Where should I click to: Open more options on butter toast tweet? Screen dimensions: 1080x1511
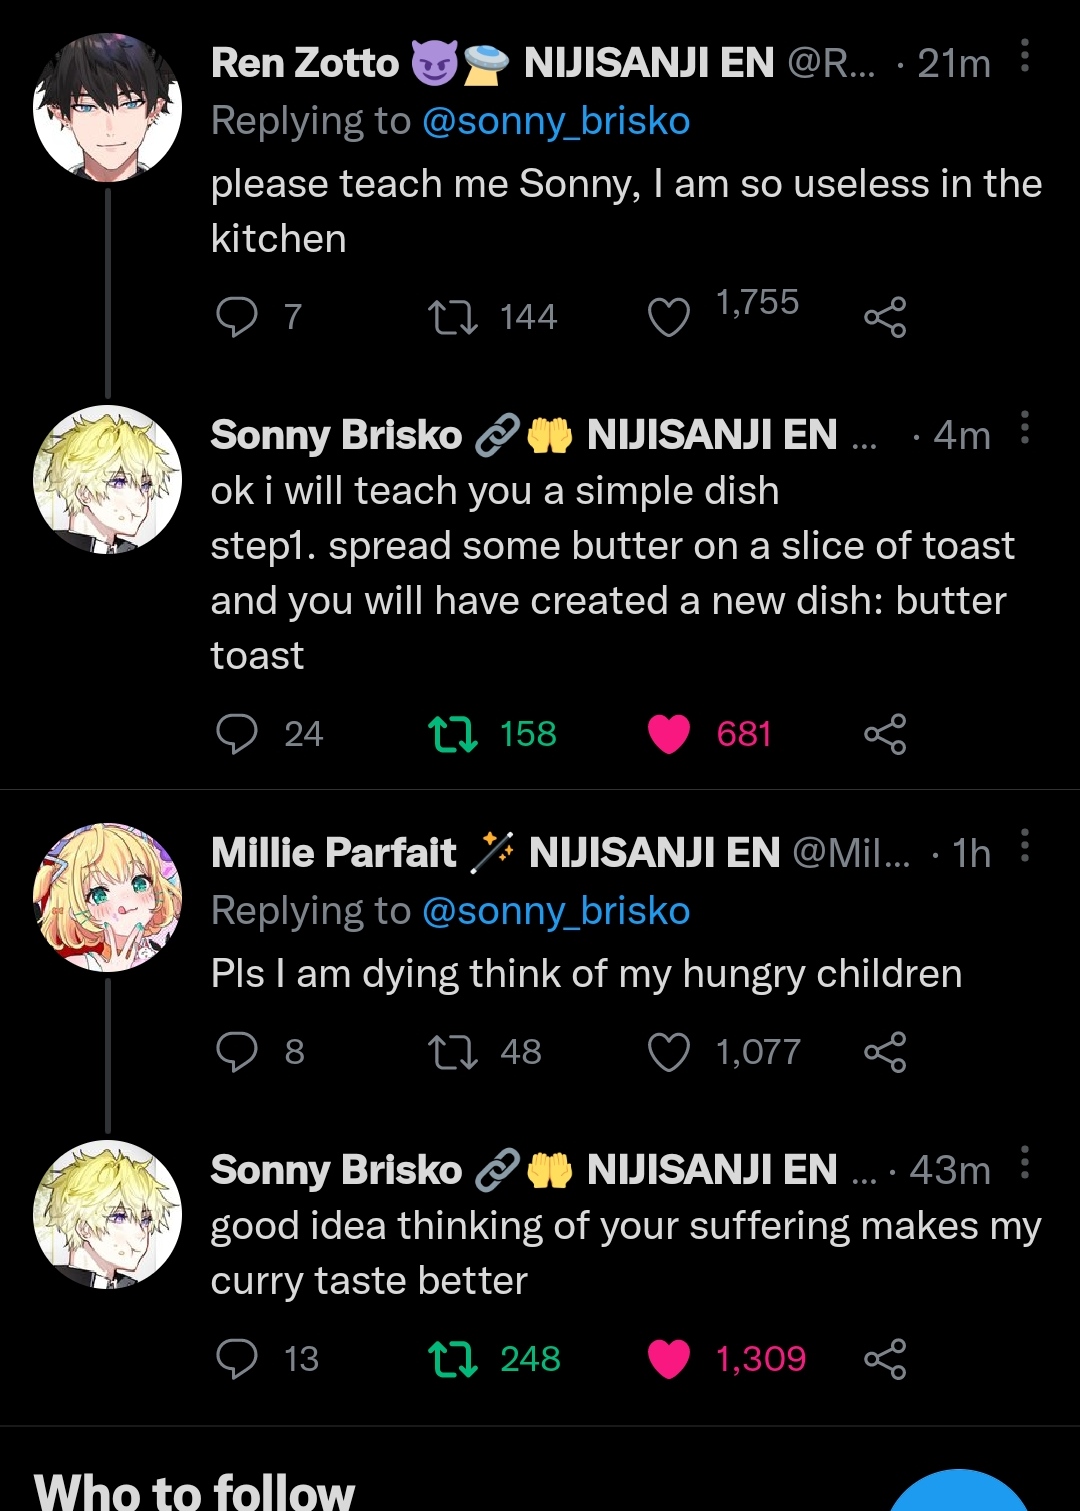(1025, 427)
